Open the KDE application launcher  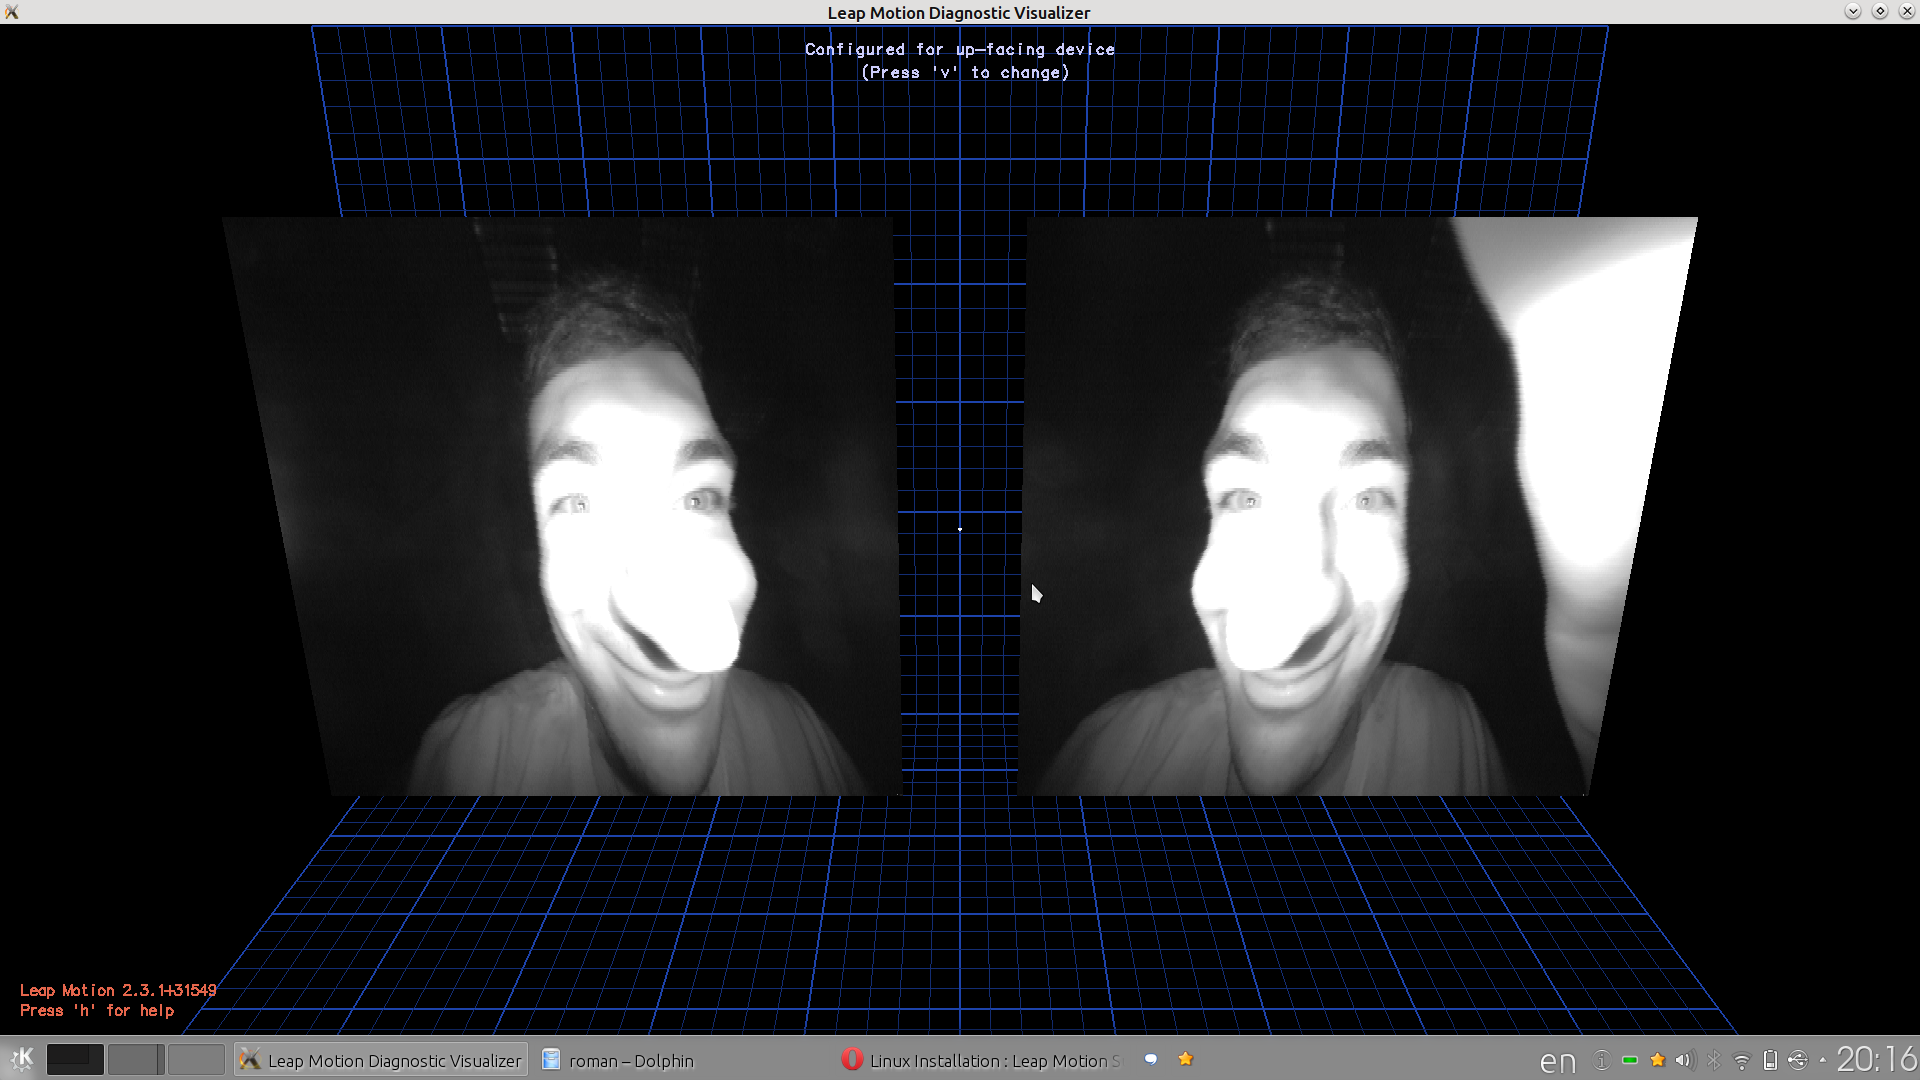click(x=21, y=1059)
